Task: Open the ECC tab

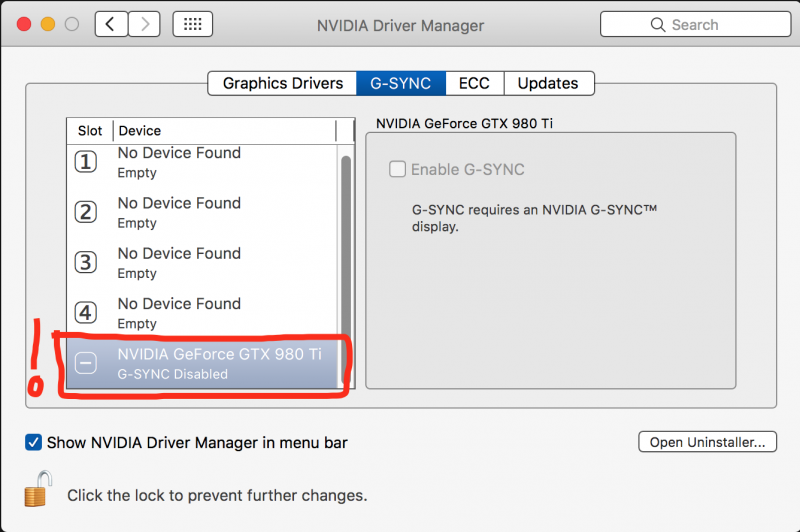Action: tap(474, 83)
